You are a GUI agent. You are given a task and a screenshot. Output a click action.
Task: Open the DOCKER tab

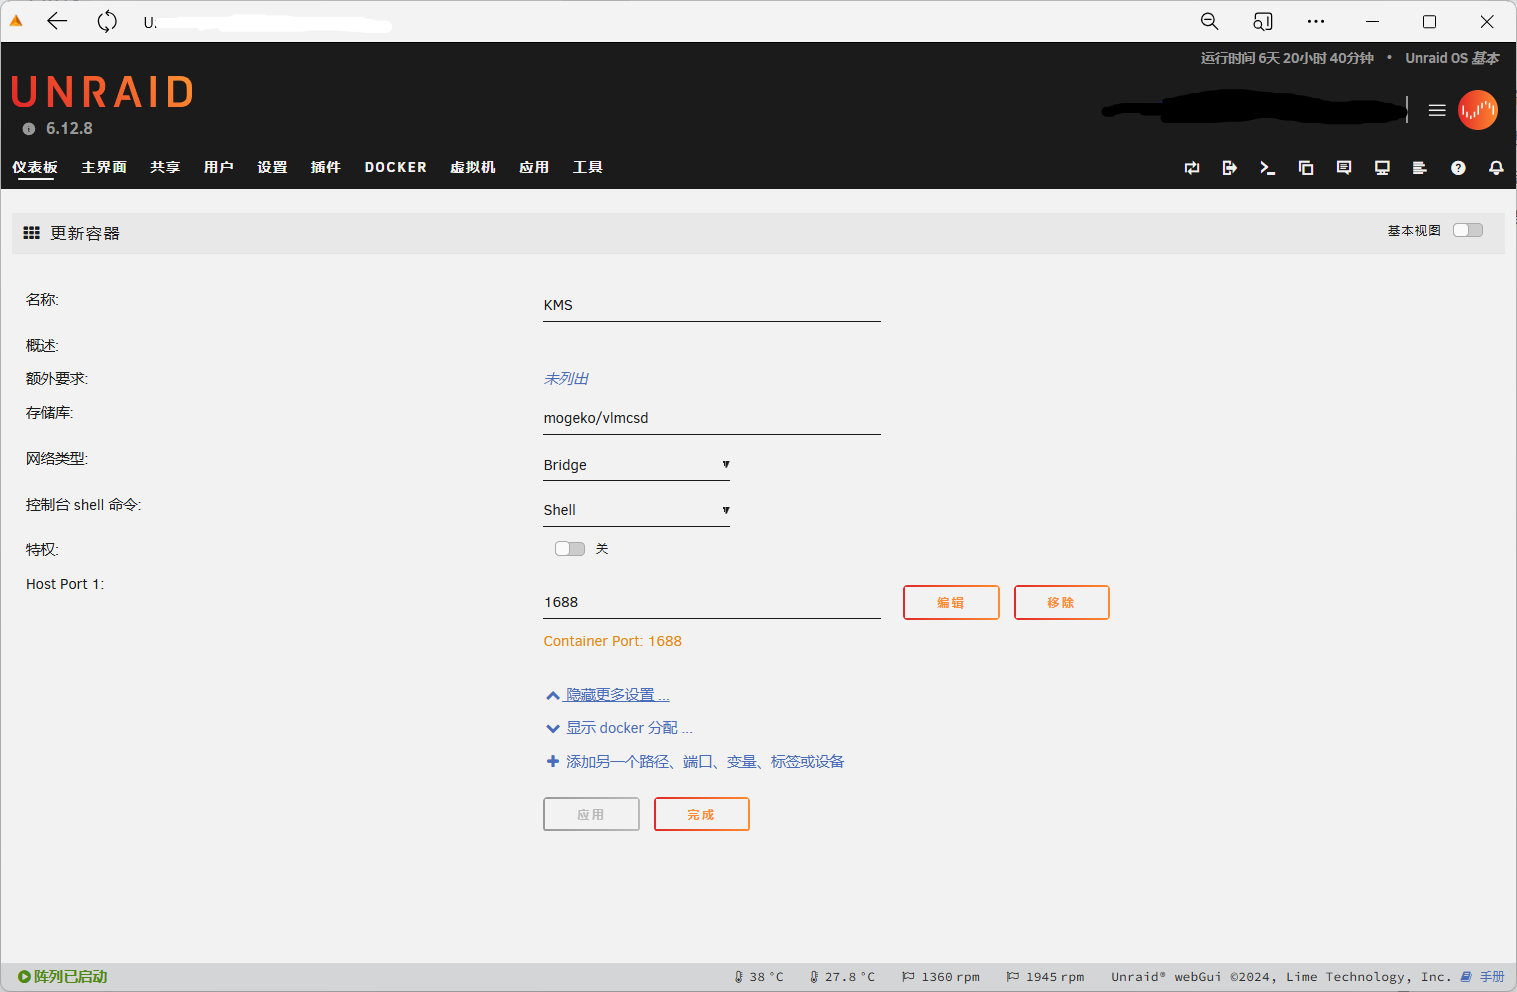click(396, 167)
